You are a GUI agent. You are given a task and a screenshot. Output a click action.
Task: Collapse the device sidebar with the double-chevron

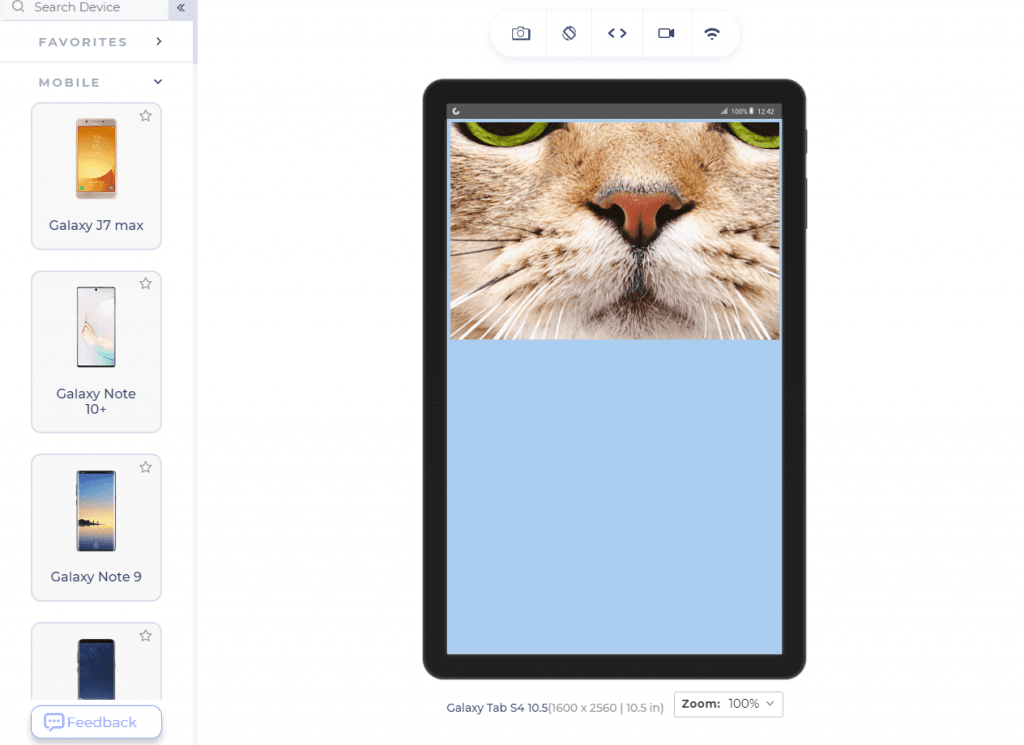181,8
